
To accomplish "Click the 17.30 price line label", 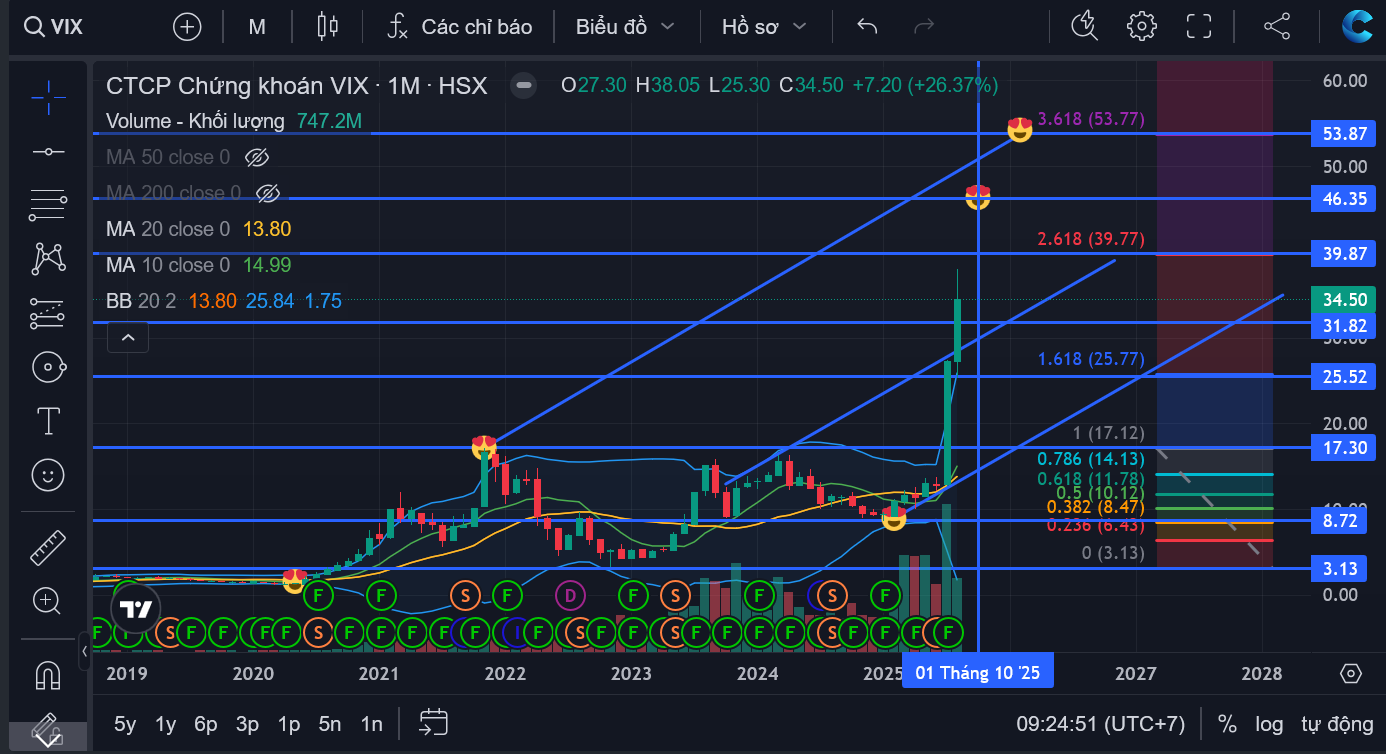I will (1344, 448).
